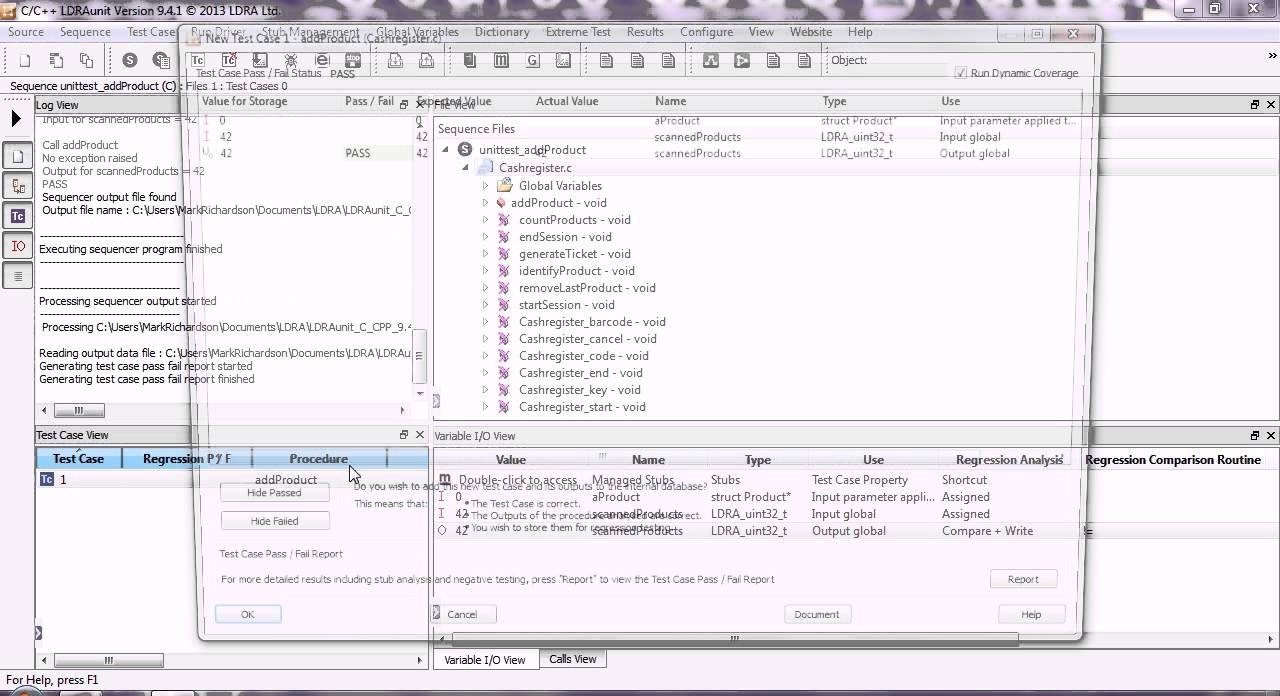
Task: Open the Configure menu
Action: tap(706, 32)
